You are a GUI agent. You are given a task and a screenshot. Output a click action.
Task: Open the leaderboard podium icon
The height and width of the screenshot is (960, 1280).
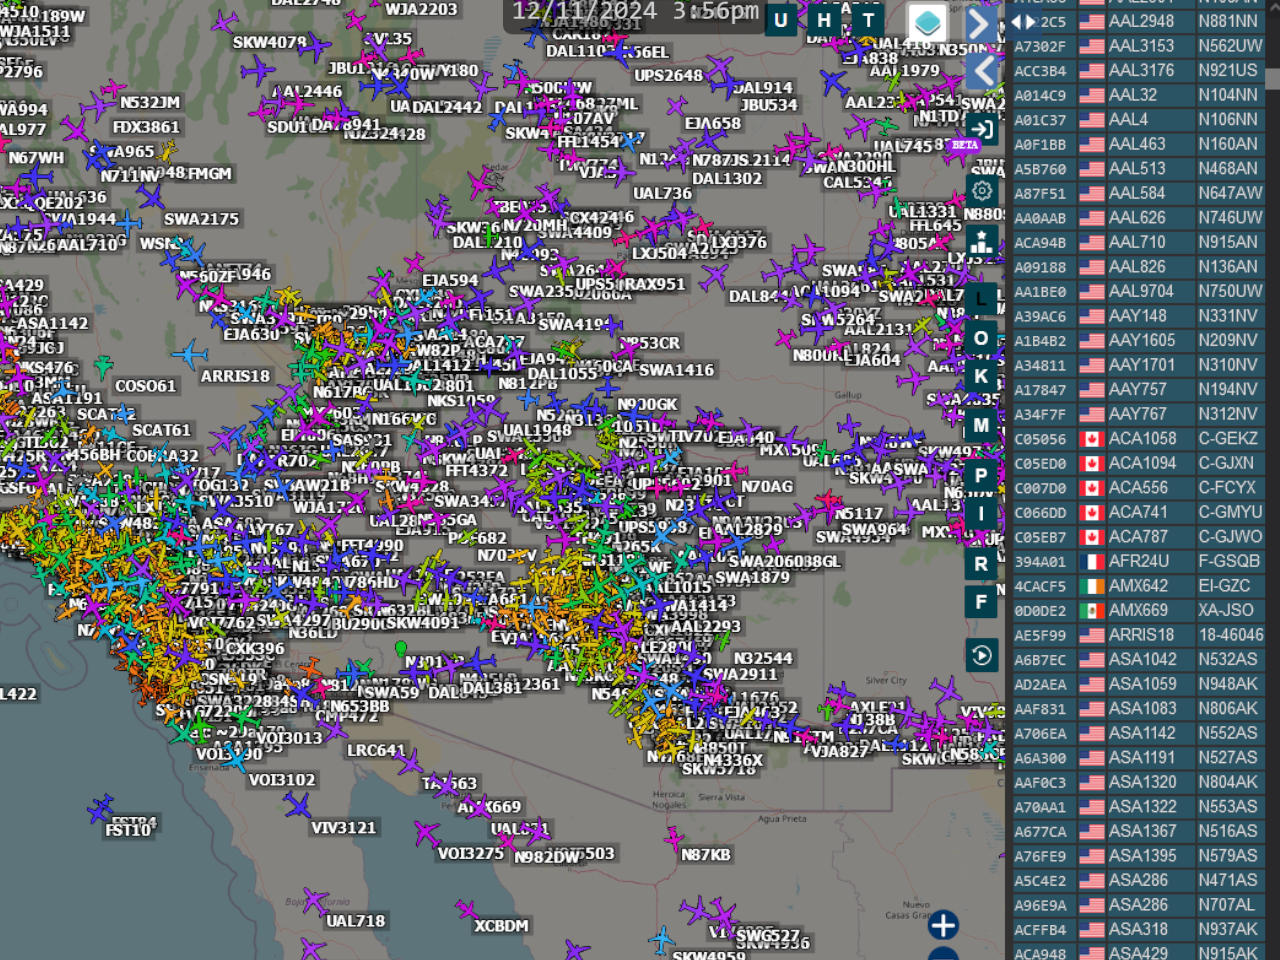pyautogui.click(x=981, y=241)
